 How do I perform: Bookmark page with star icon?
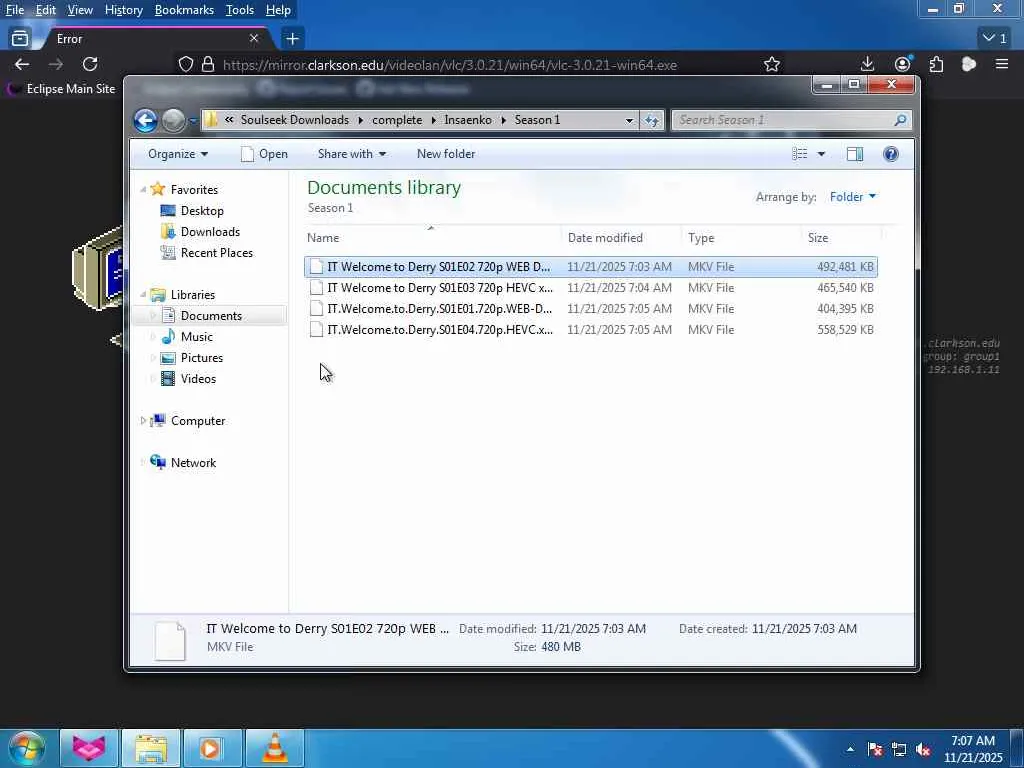pos(772,64)
